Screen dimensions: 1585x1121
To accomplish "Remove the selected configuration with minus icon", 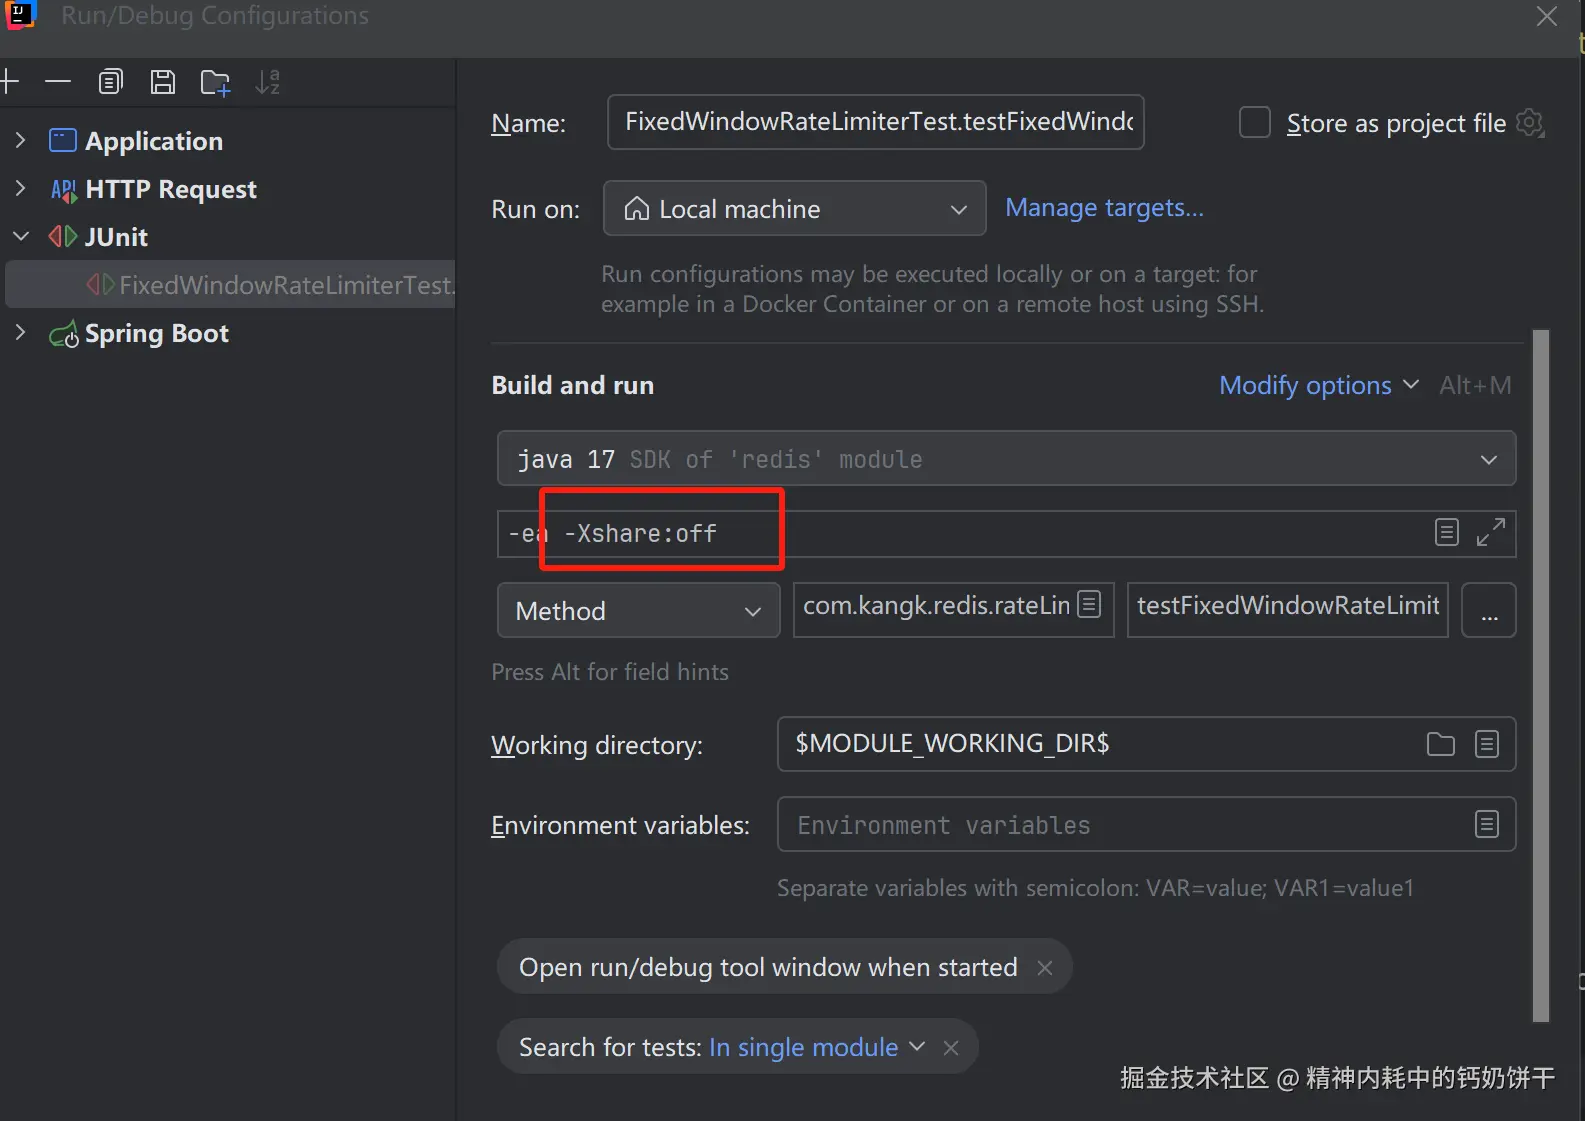I will 58,82.
